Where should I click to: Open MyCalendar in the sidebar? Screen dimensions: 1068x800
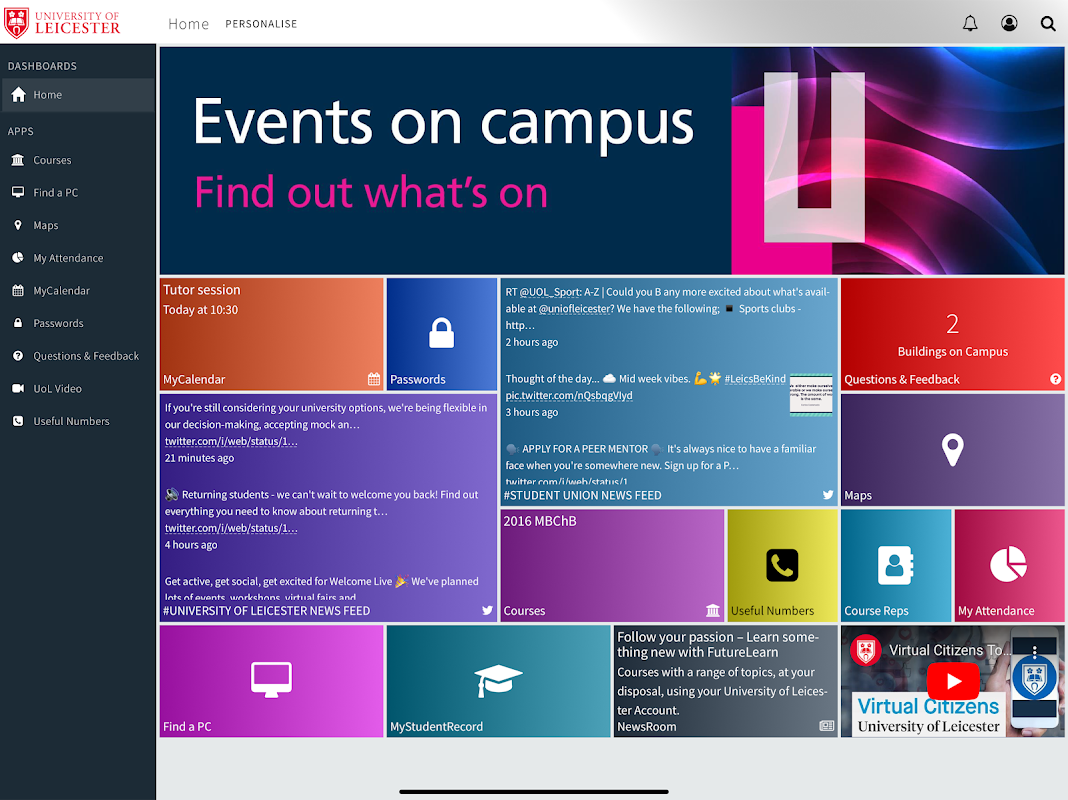point(78,291)
